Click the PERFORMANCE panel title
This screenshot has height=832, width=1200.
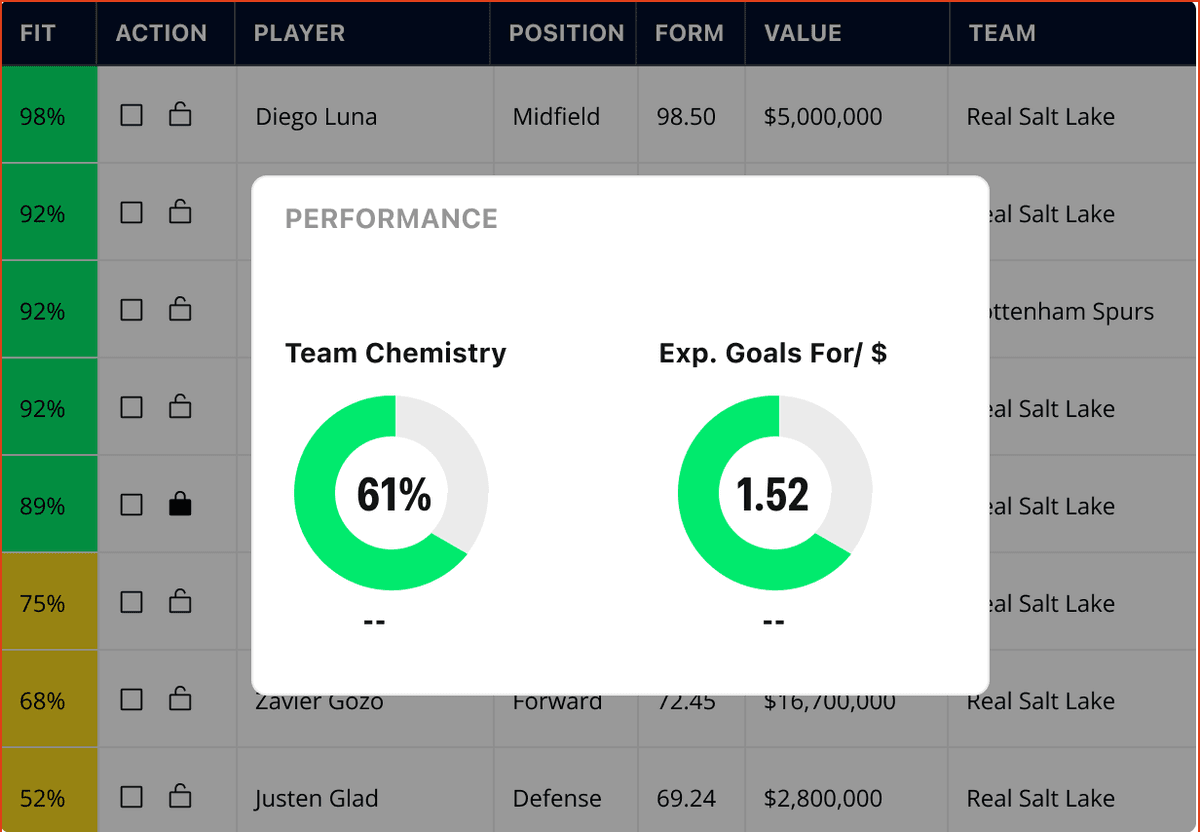tap(391, 218)
